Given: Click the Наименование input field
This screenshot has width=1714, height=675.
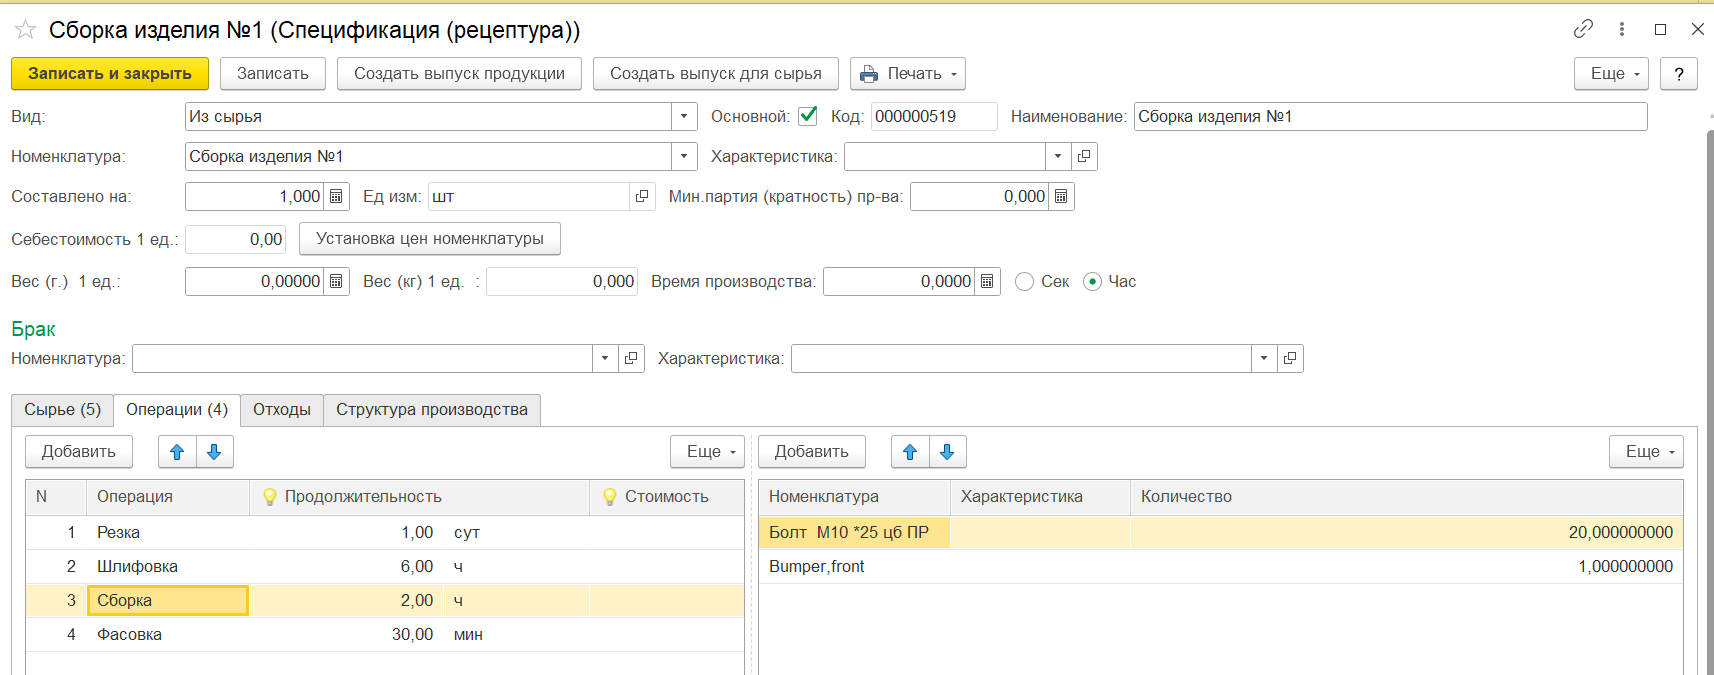Looking at the screenshot, I should [1389, 117].
